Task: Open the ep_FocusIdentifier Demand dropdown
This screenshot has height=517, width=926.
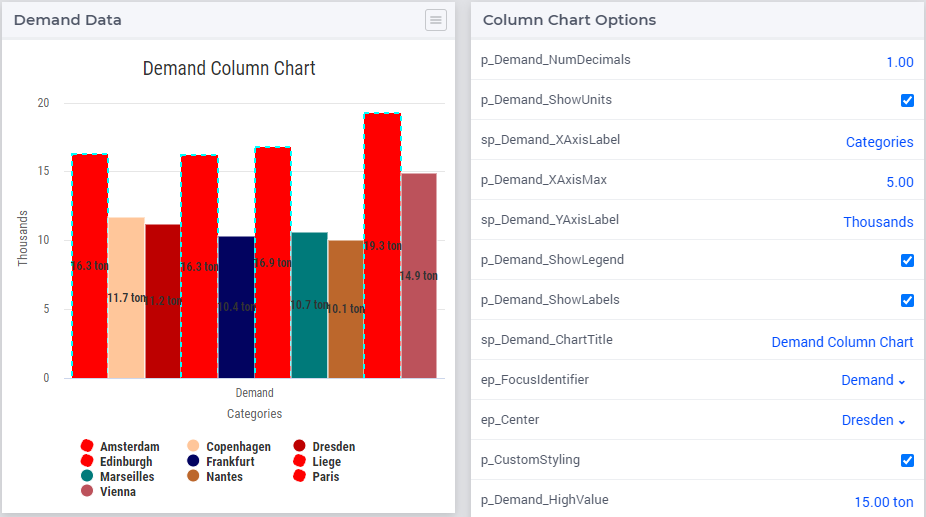Action: 873,381
